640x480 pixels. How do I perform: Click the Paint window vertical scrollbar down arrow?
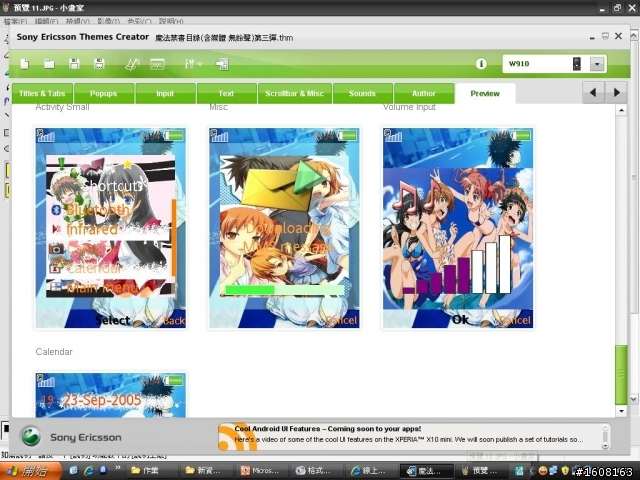pyautogui.click(x=634, y=399)
